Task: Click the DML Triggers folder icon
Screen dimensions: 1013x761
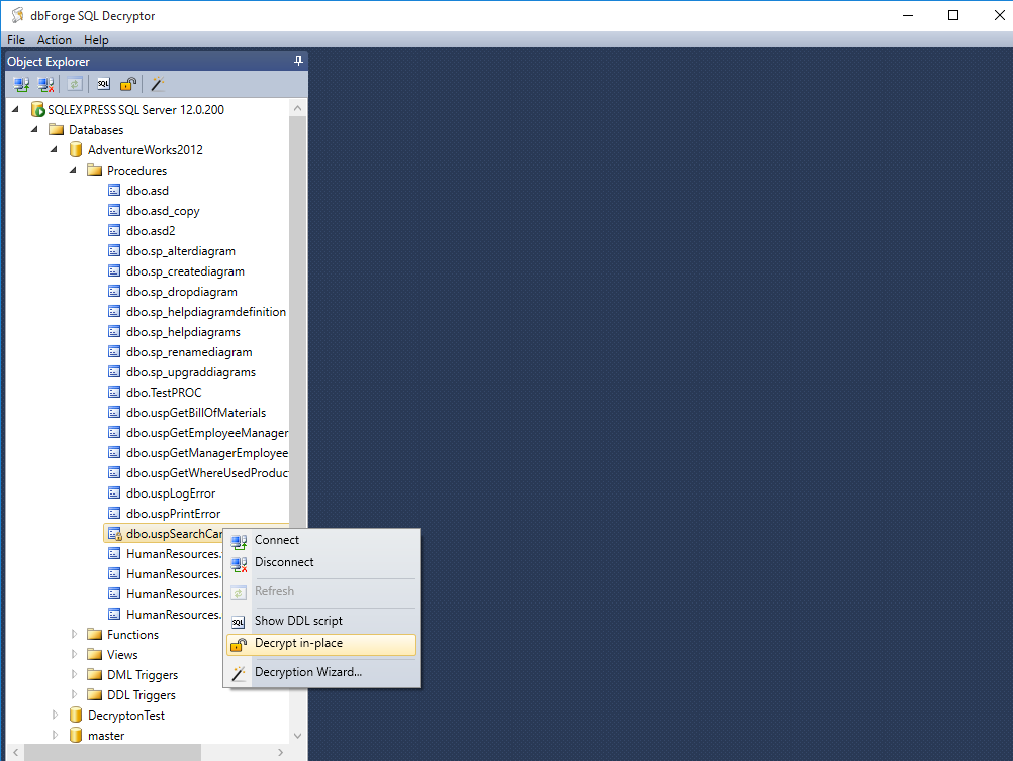Action: [94, 674]
